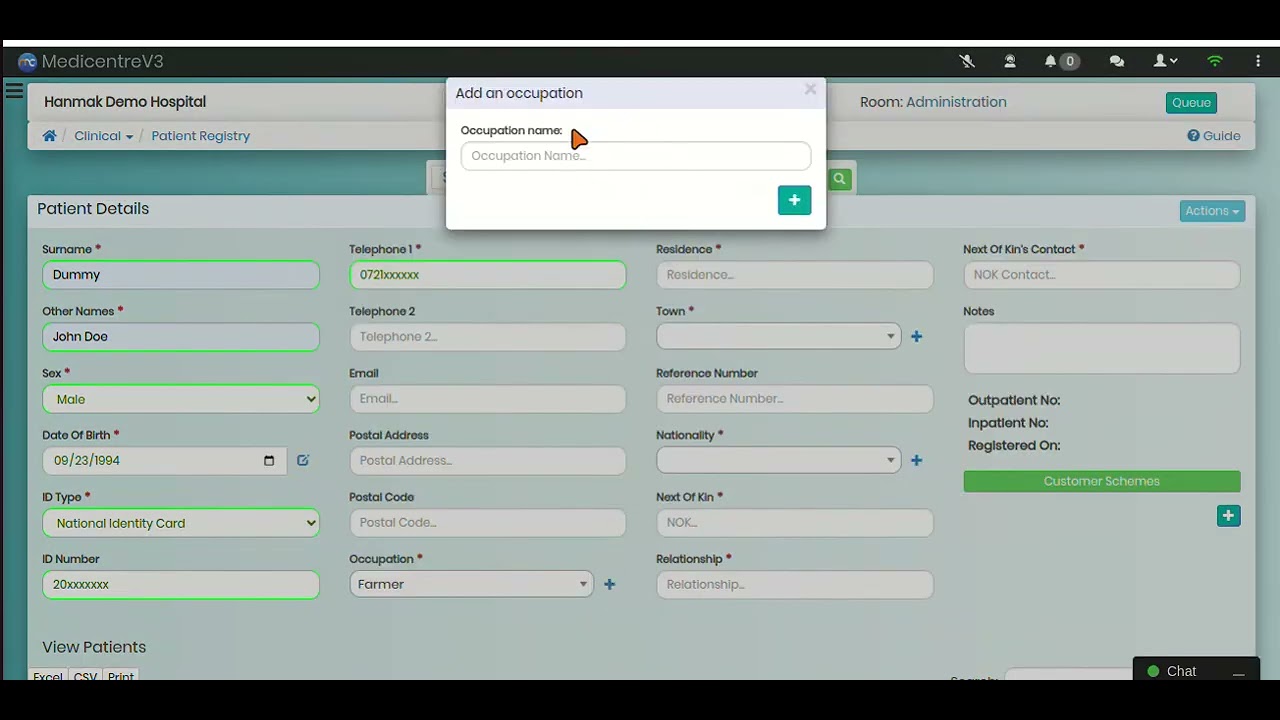Open the Clinical breadcrumb dropdown
The width and height of the screenshot is (1280, 720).
[103, 136]
